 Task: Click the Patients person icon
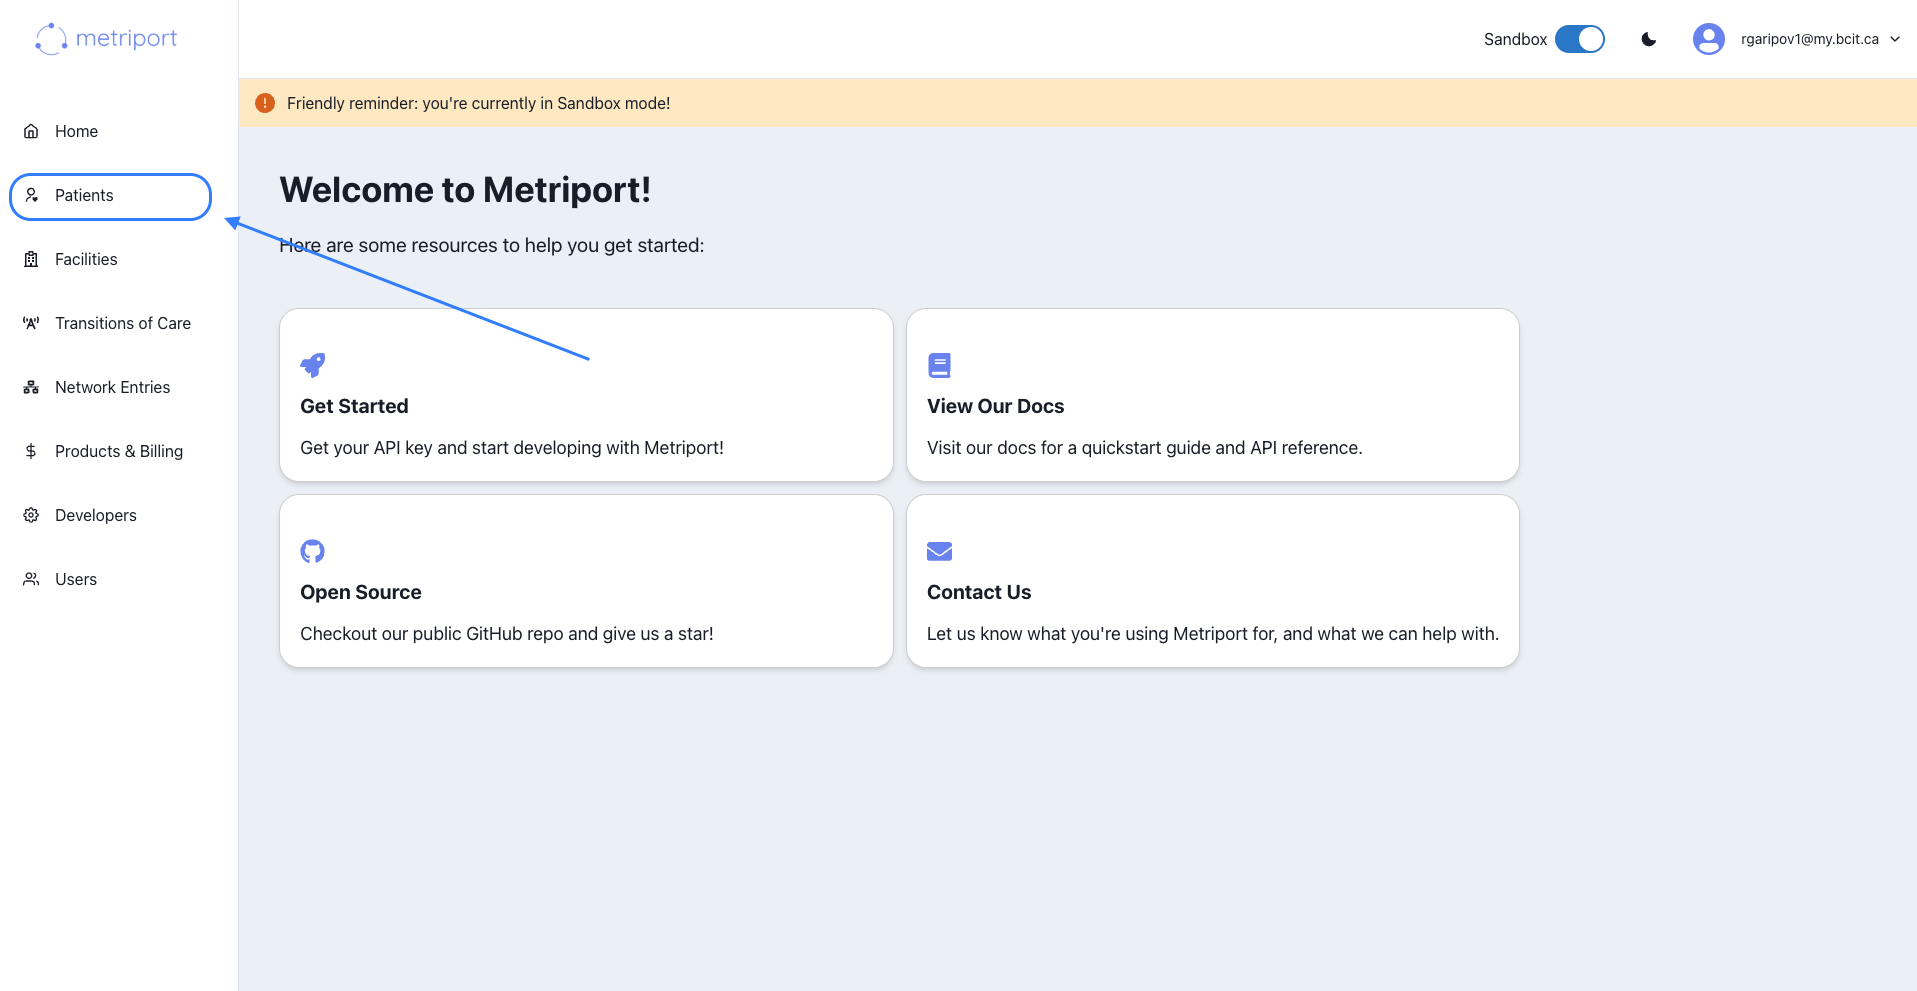click(31, 195)
